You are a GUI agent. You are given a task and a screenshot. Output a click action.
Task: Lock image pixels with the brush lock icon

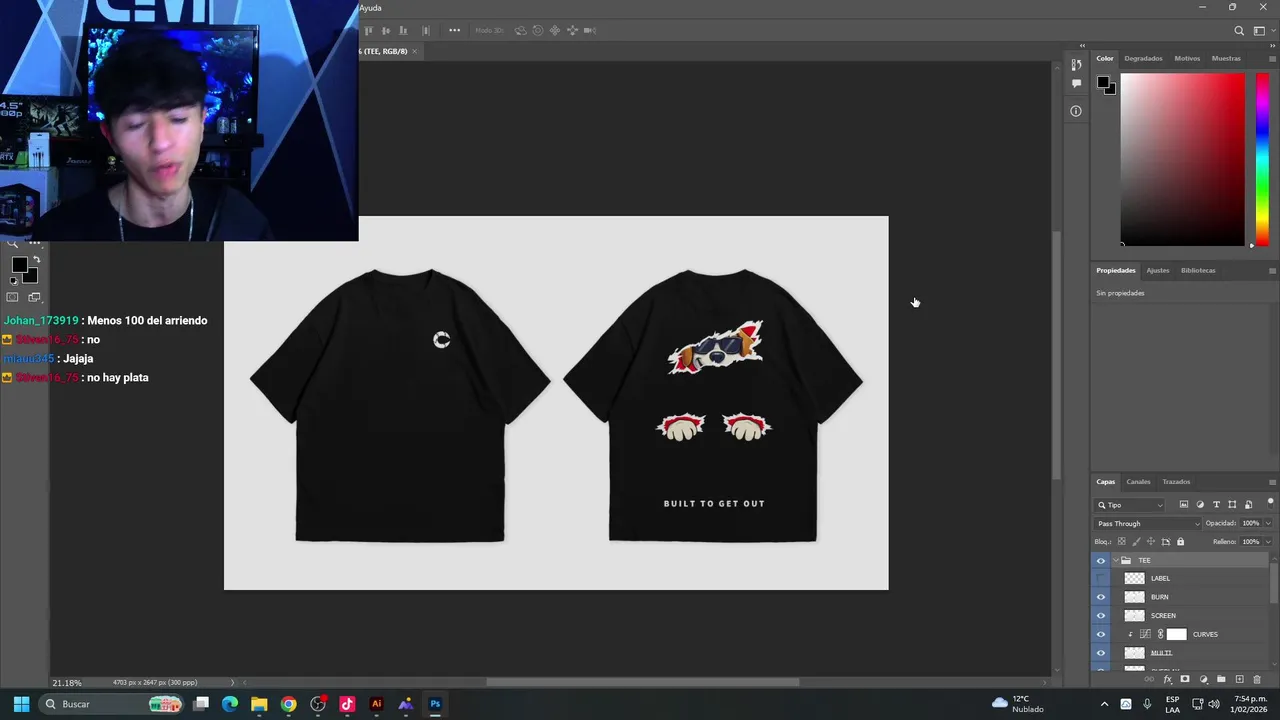click(1136, 542)
